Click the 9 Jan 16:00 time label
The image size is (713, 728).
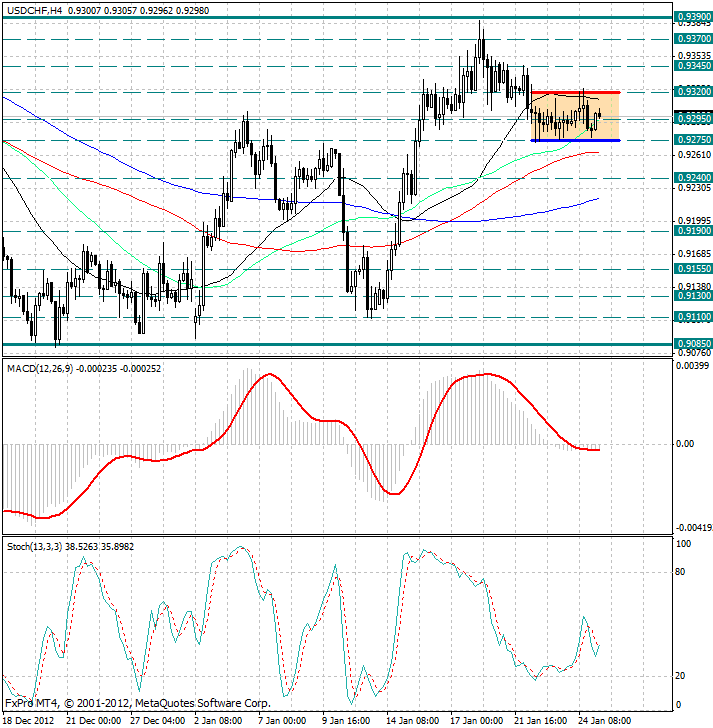point(346,721)
